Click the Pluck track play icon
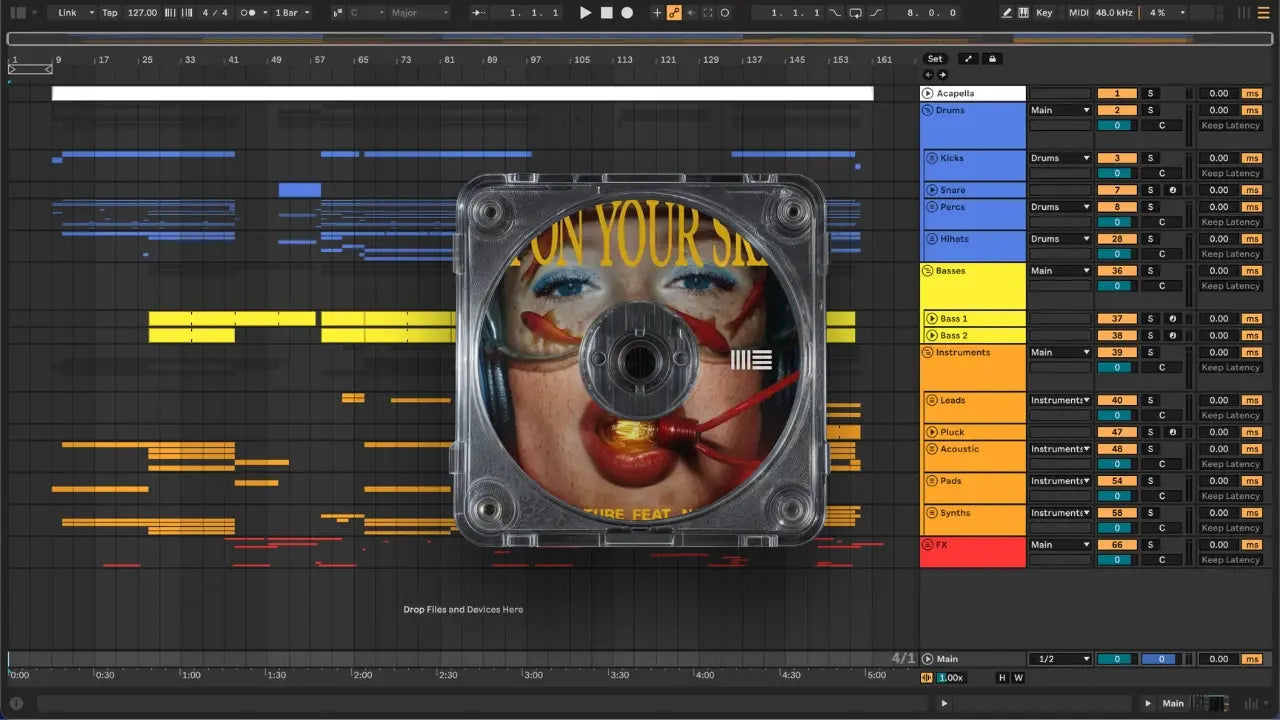 pos(931,432)
